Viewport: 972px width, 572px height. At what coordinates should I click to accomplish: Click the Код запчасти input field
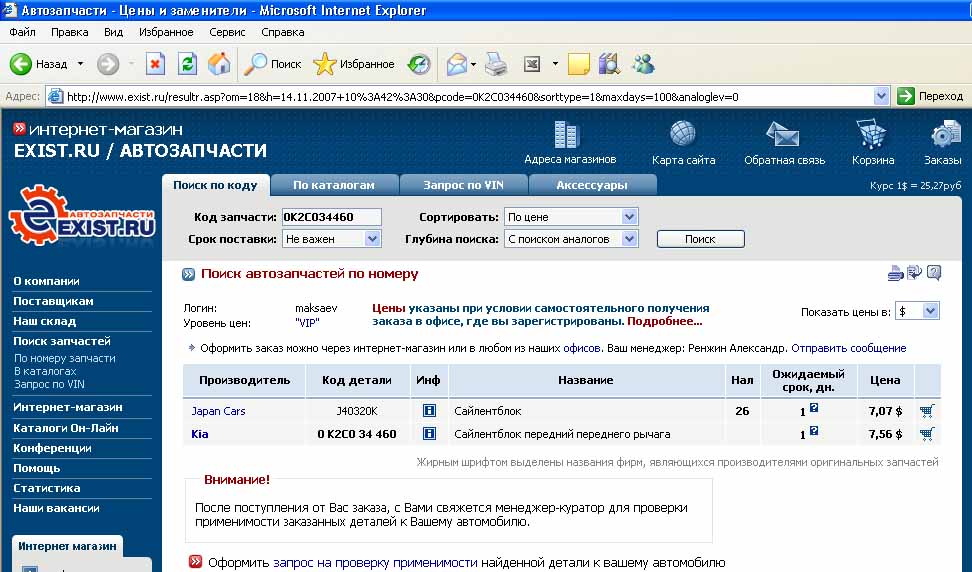[330, 217]
